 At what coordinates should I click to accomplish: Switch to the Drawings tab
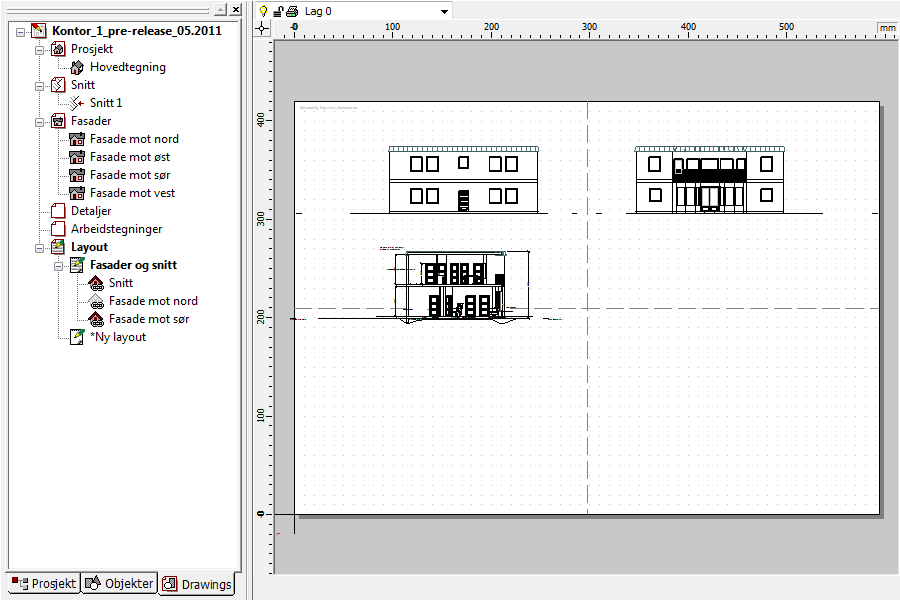coord(197,584)
